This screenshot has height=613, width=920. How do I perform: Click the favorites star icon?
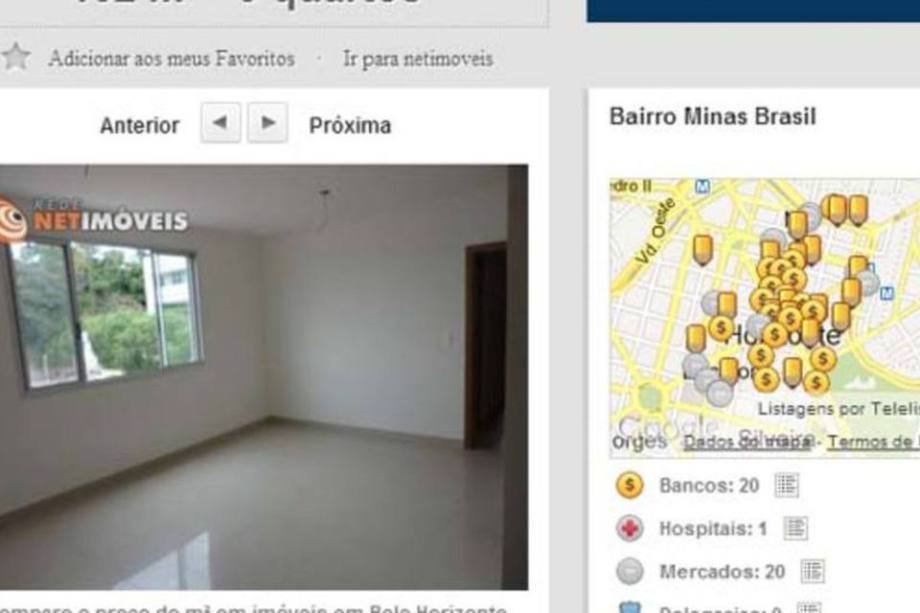(x=16, y=57)
